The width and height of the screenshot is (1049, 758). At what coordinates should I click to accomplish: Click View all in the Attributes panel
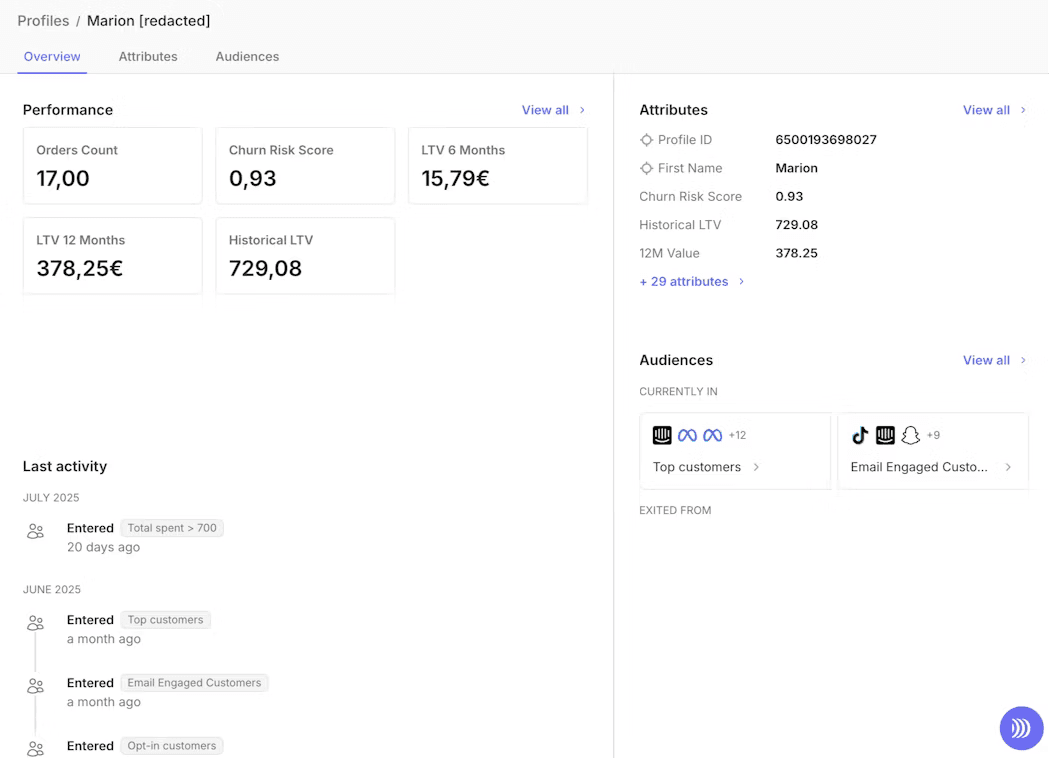[x=986, y=110]
